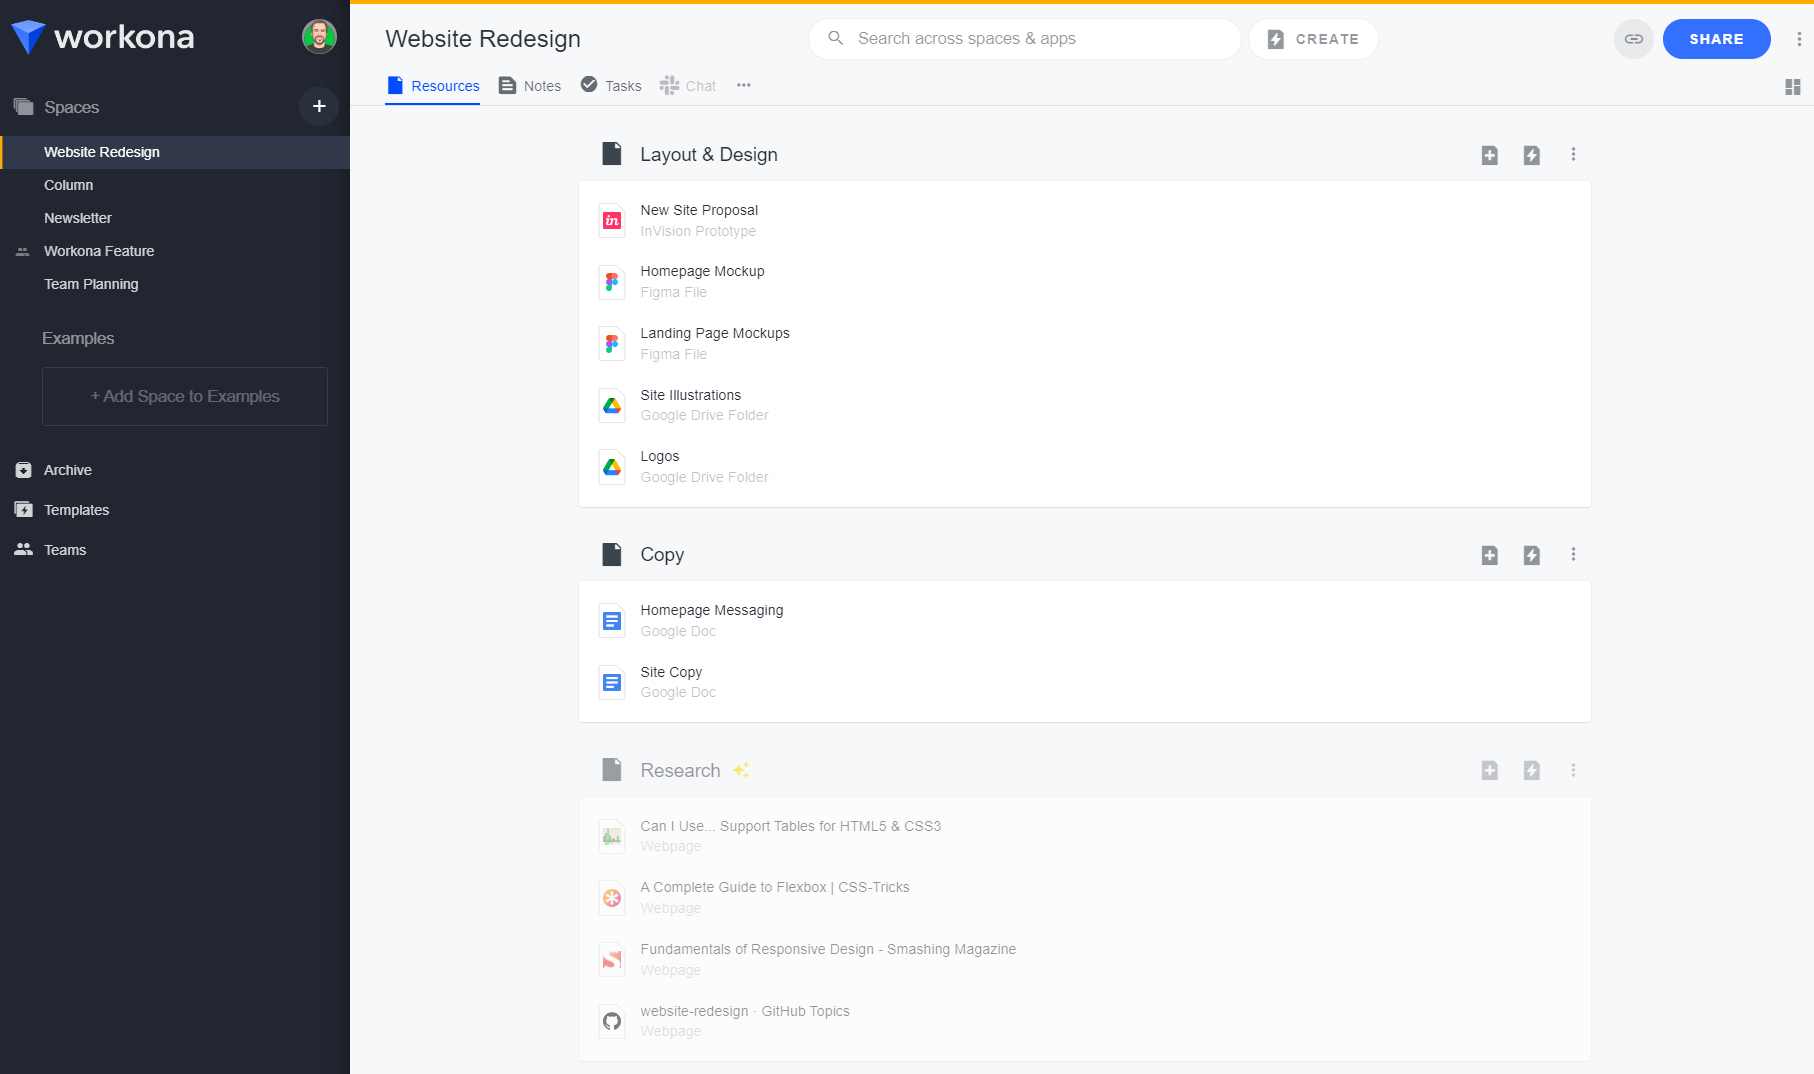Switch to the Notes tab
1814x1074 pixels.
(x=529, y=85)
